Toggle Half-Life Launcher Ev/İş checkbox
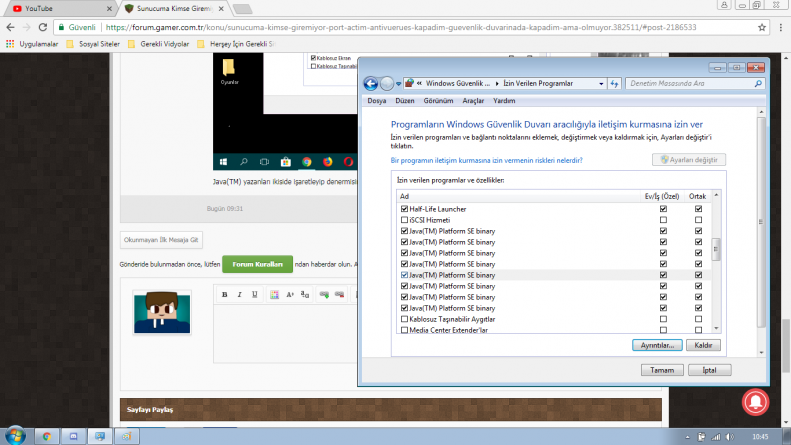 [663, 209]
